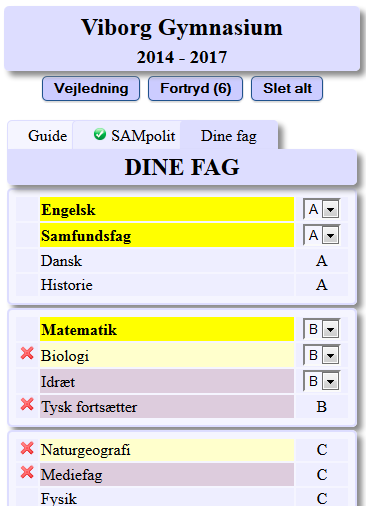Open the Vejledning button

[91, 89]
